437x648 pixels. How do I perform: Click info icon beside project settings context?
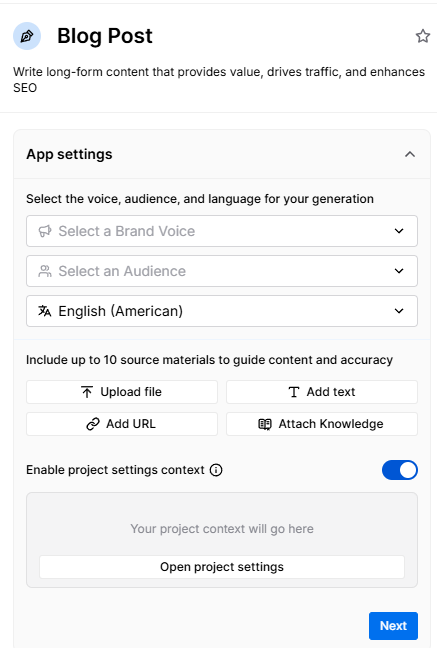[x=216, y=470]
